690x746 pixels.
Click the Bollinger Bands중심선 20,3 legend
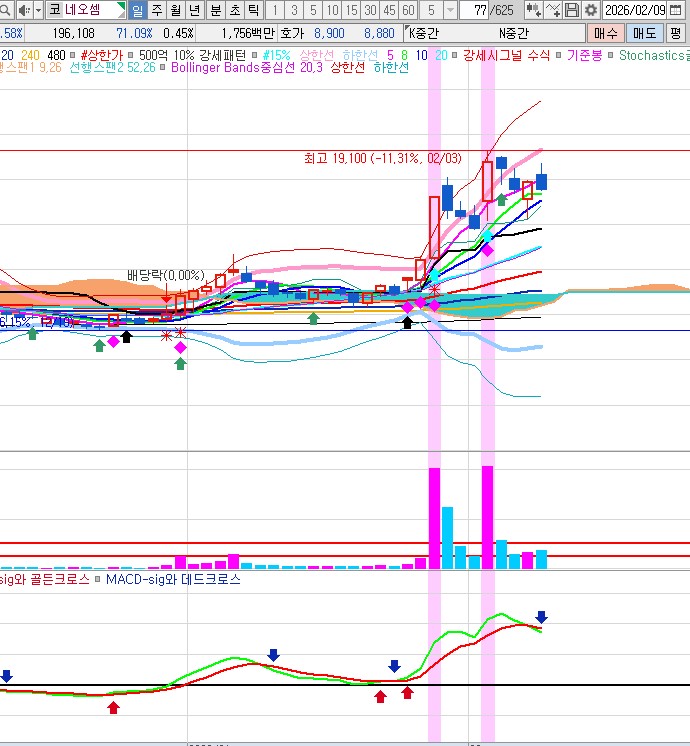(246, 68)
